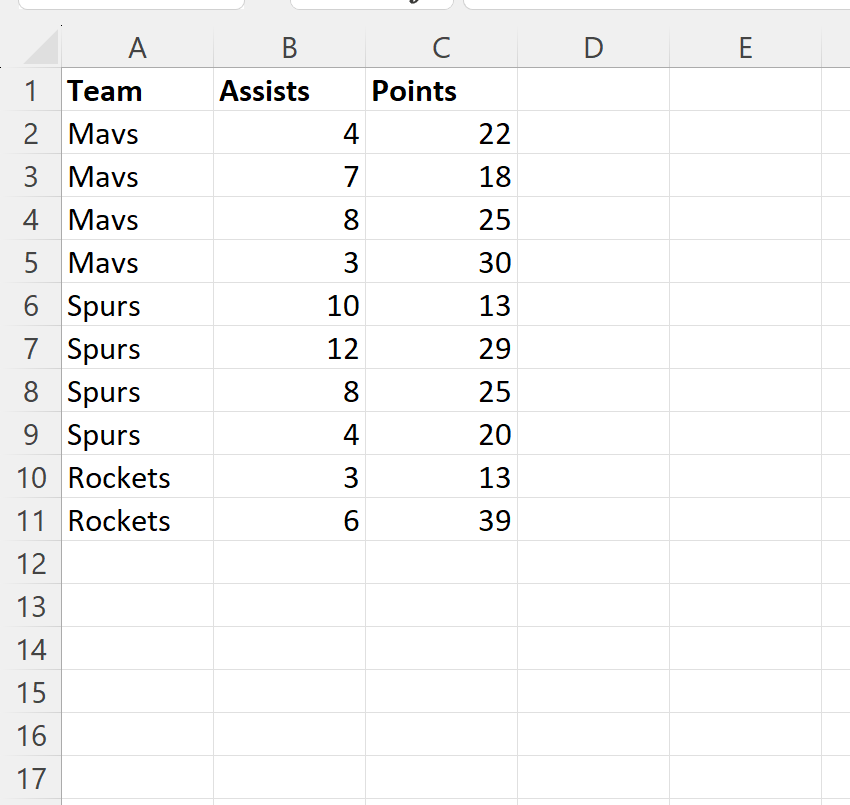
Task: Click the Assists header cell
Action: click(x=289, y=91)
